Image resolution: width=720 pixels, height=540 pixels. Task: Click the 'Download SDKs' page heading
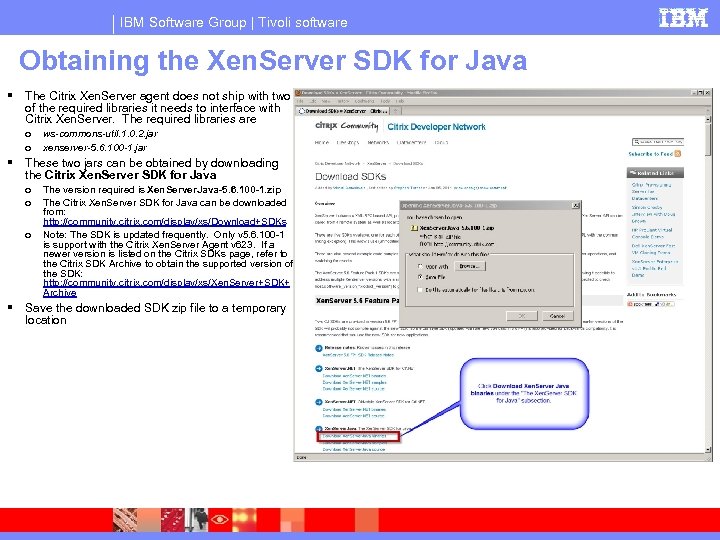(x=350, y=177)
